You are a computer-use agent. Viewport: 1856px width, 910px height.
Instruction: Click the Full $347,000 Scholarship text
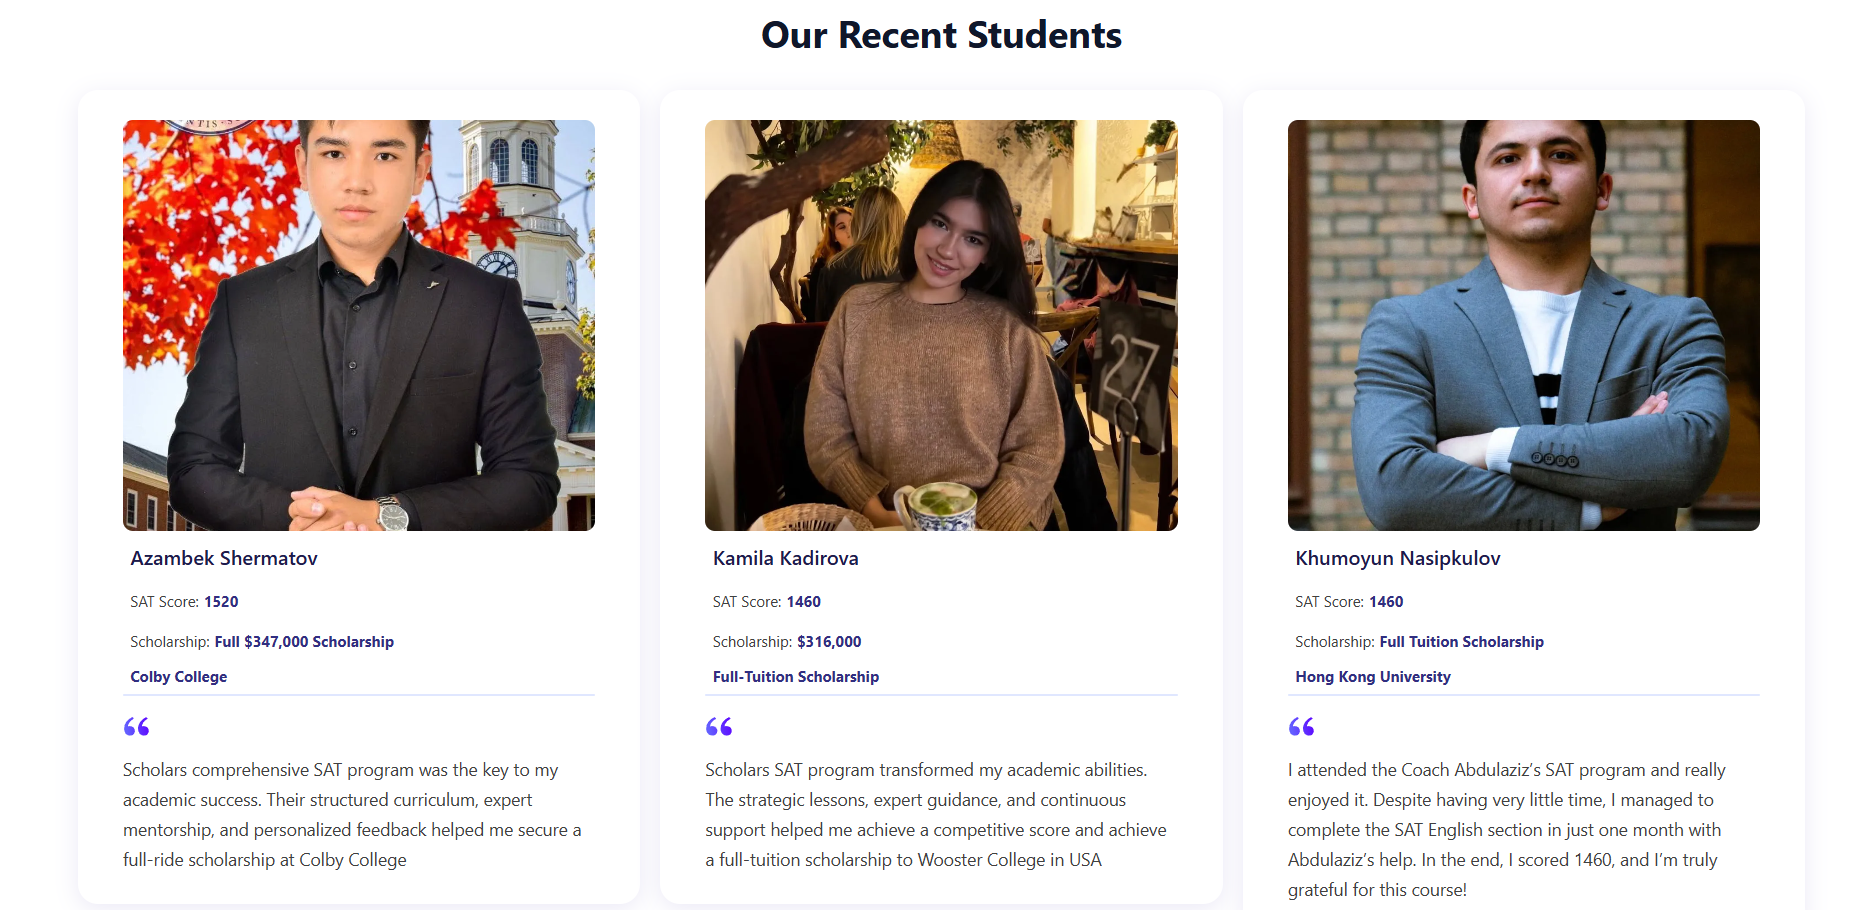tap(304, 642)
